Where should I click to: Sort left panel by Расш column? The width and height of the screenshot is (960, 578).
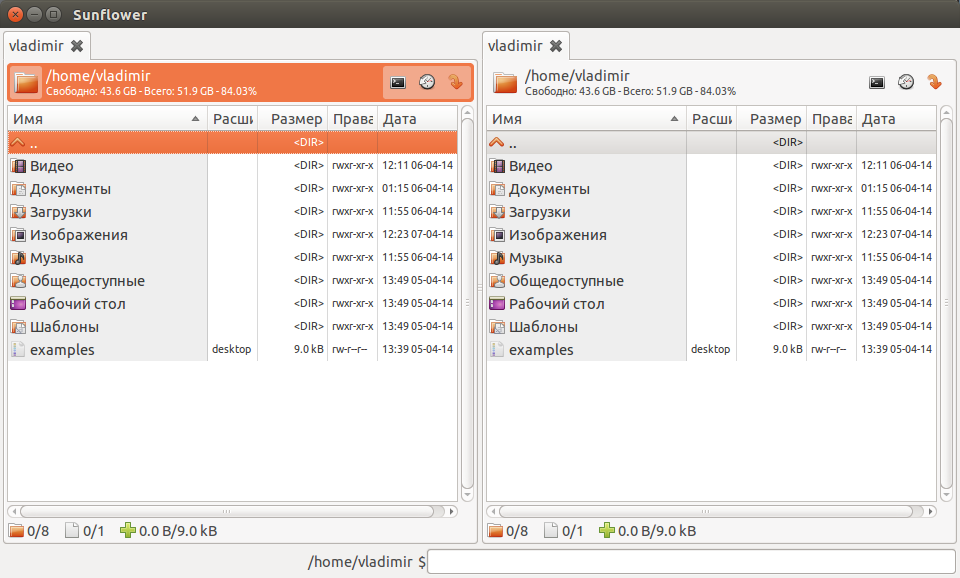coord(233,119)
